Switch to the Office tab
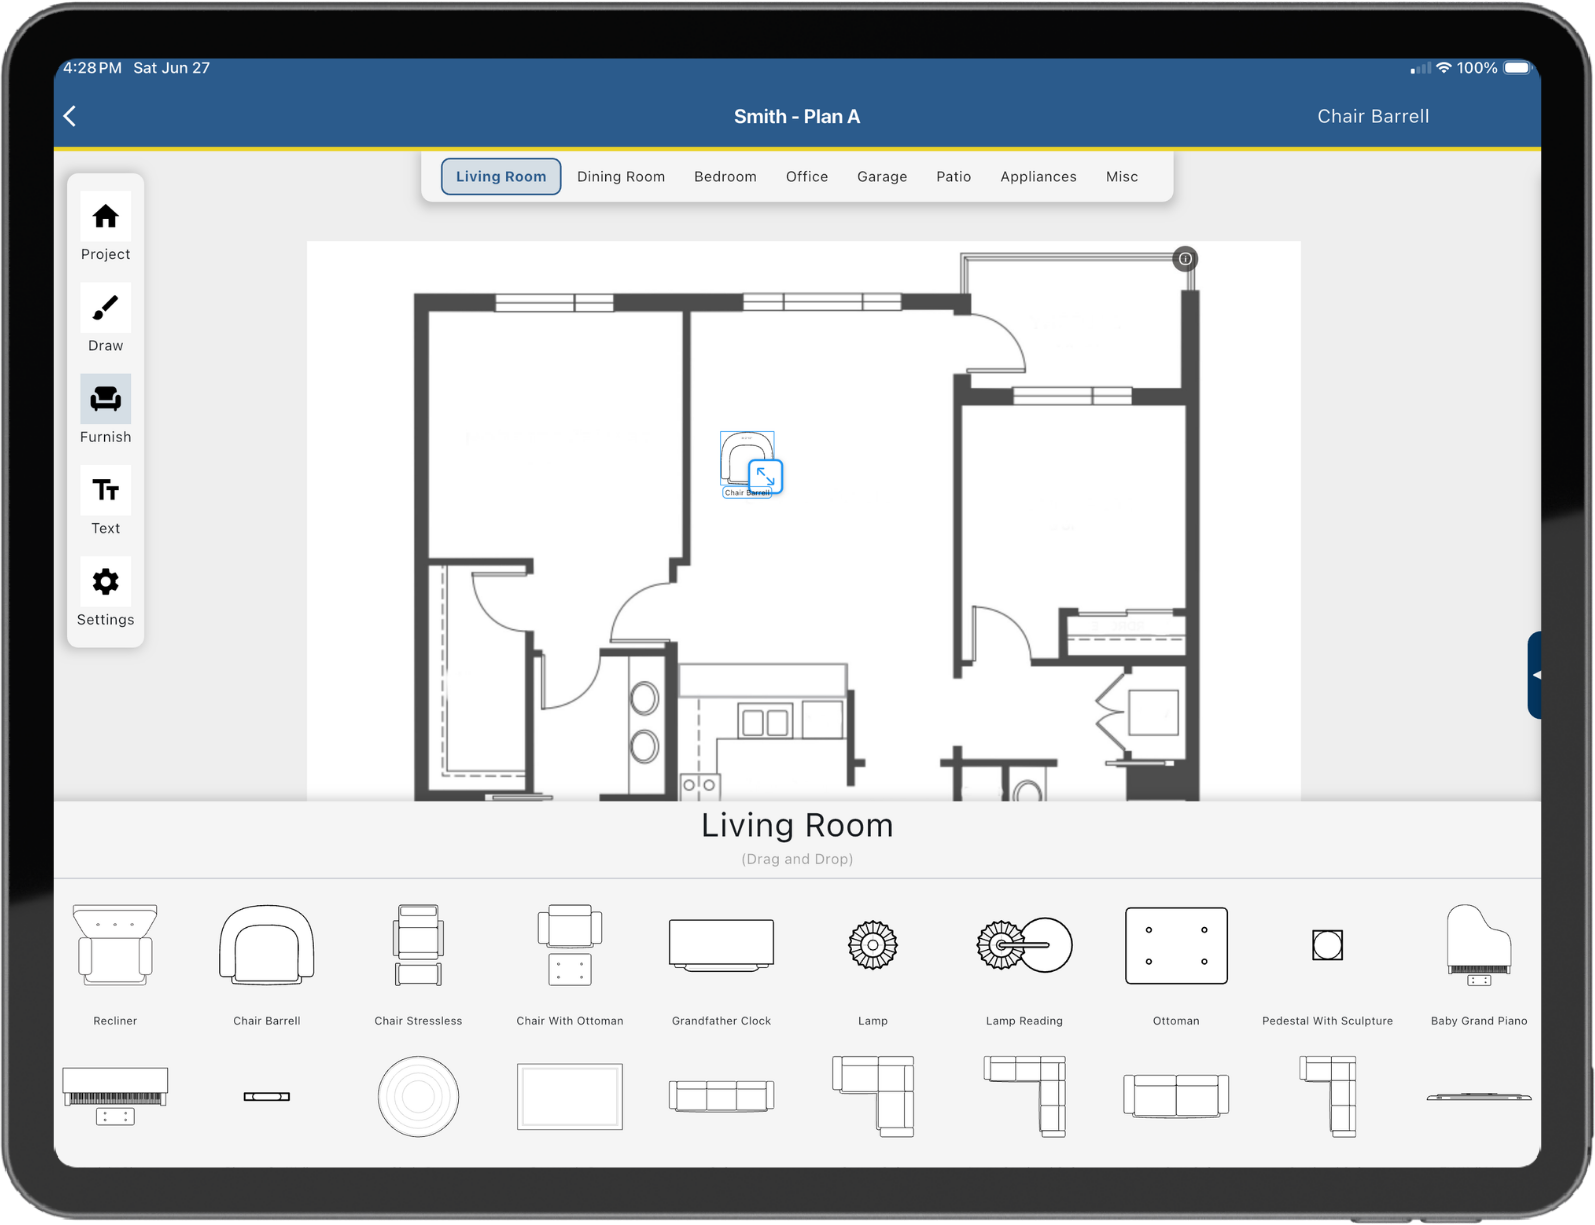The height and width of the screenshot is (1225, 1595). (x=807, y=176)
